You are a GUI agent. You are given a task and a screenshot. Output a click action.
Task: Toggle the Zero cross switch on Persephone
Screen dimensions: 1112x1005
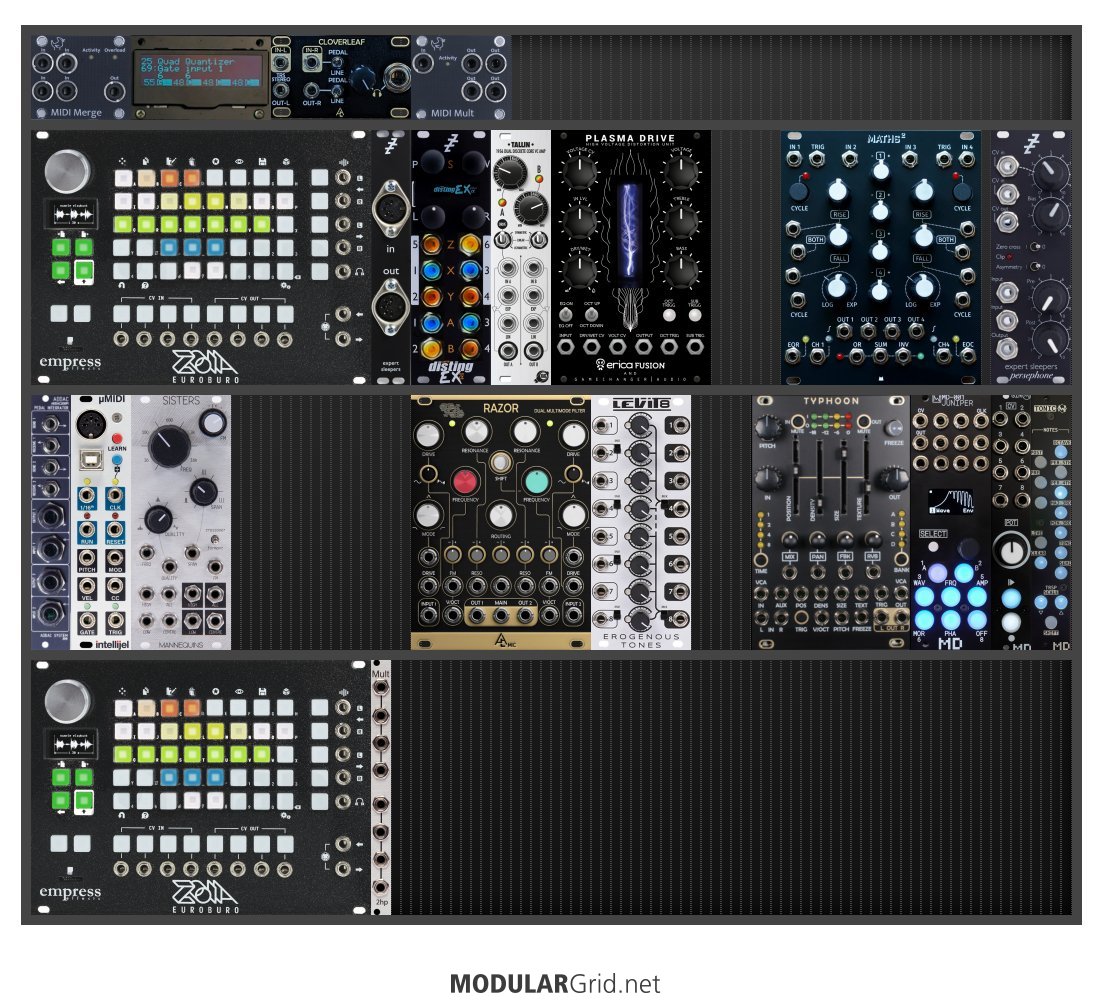[1036, 247]
